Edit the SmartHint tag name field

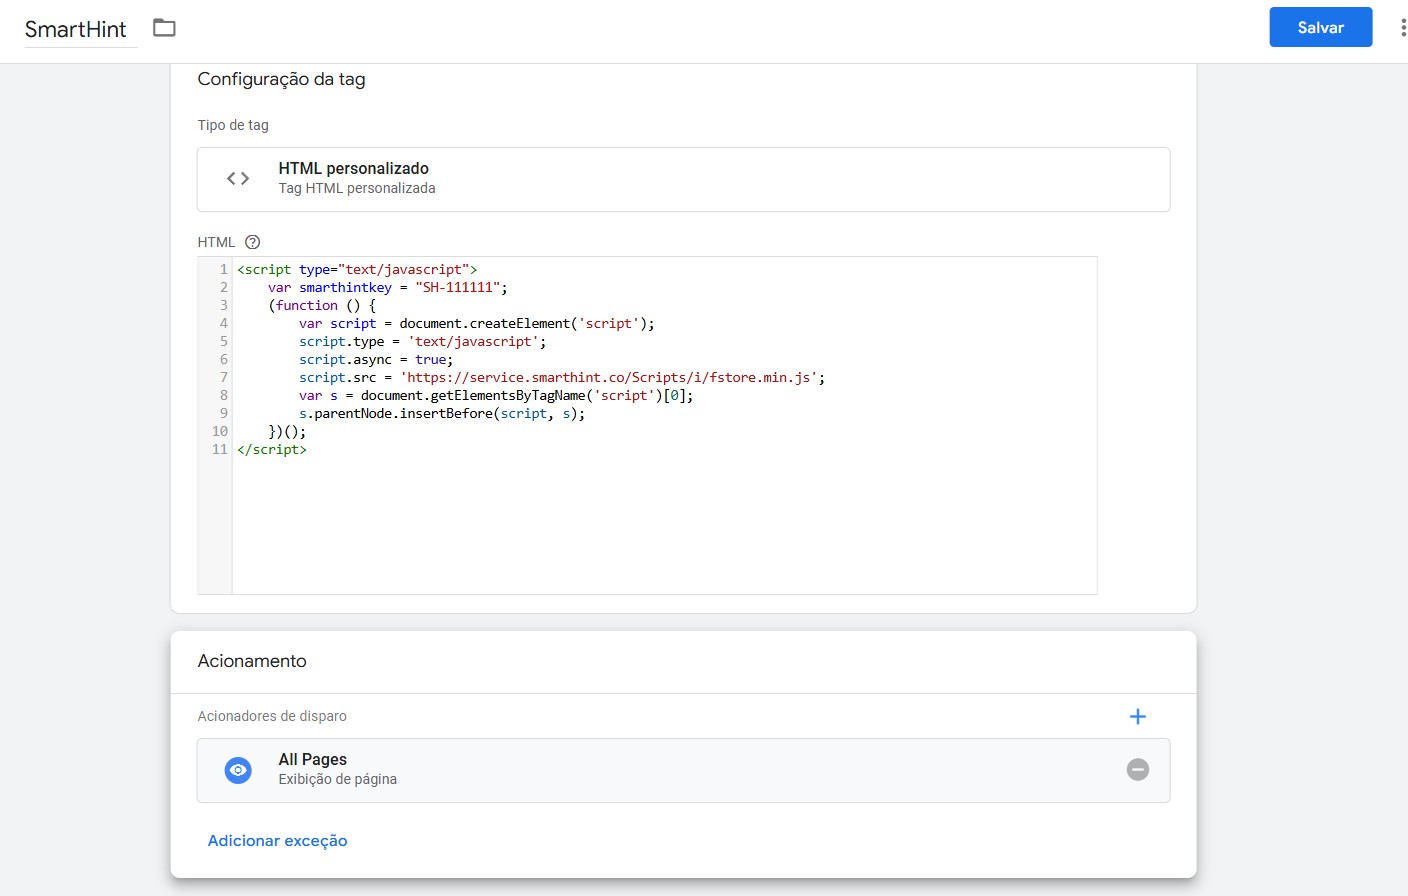[x=80, y=29]
